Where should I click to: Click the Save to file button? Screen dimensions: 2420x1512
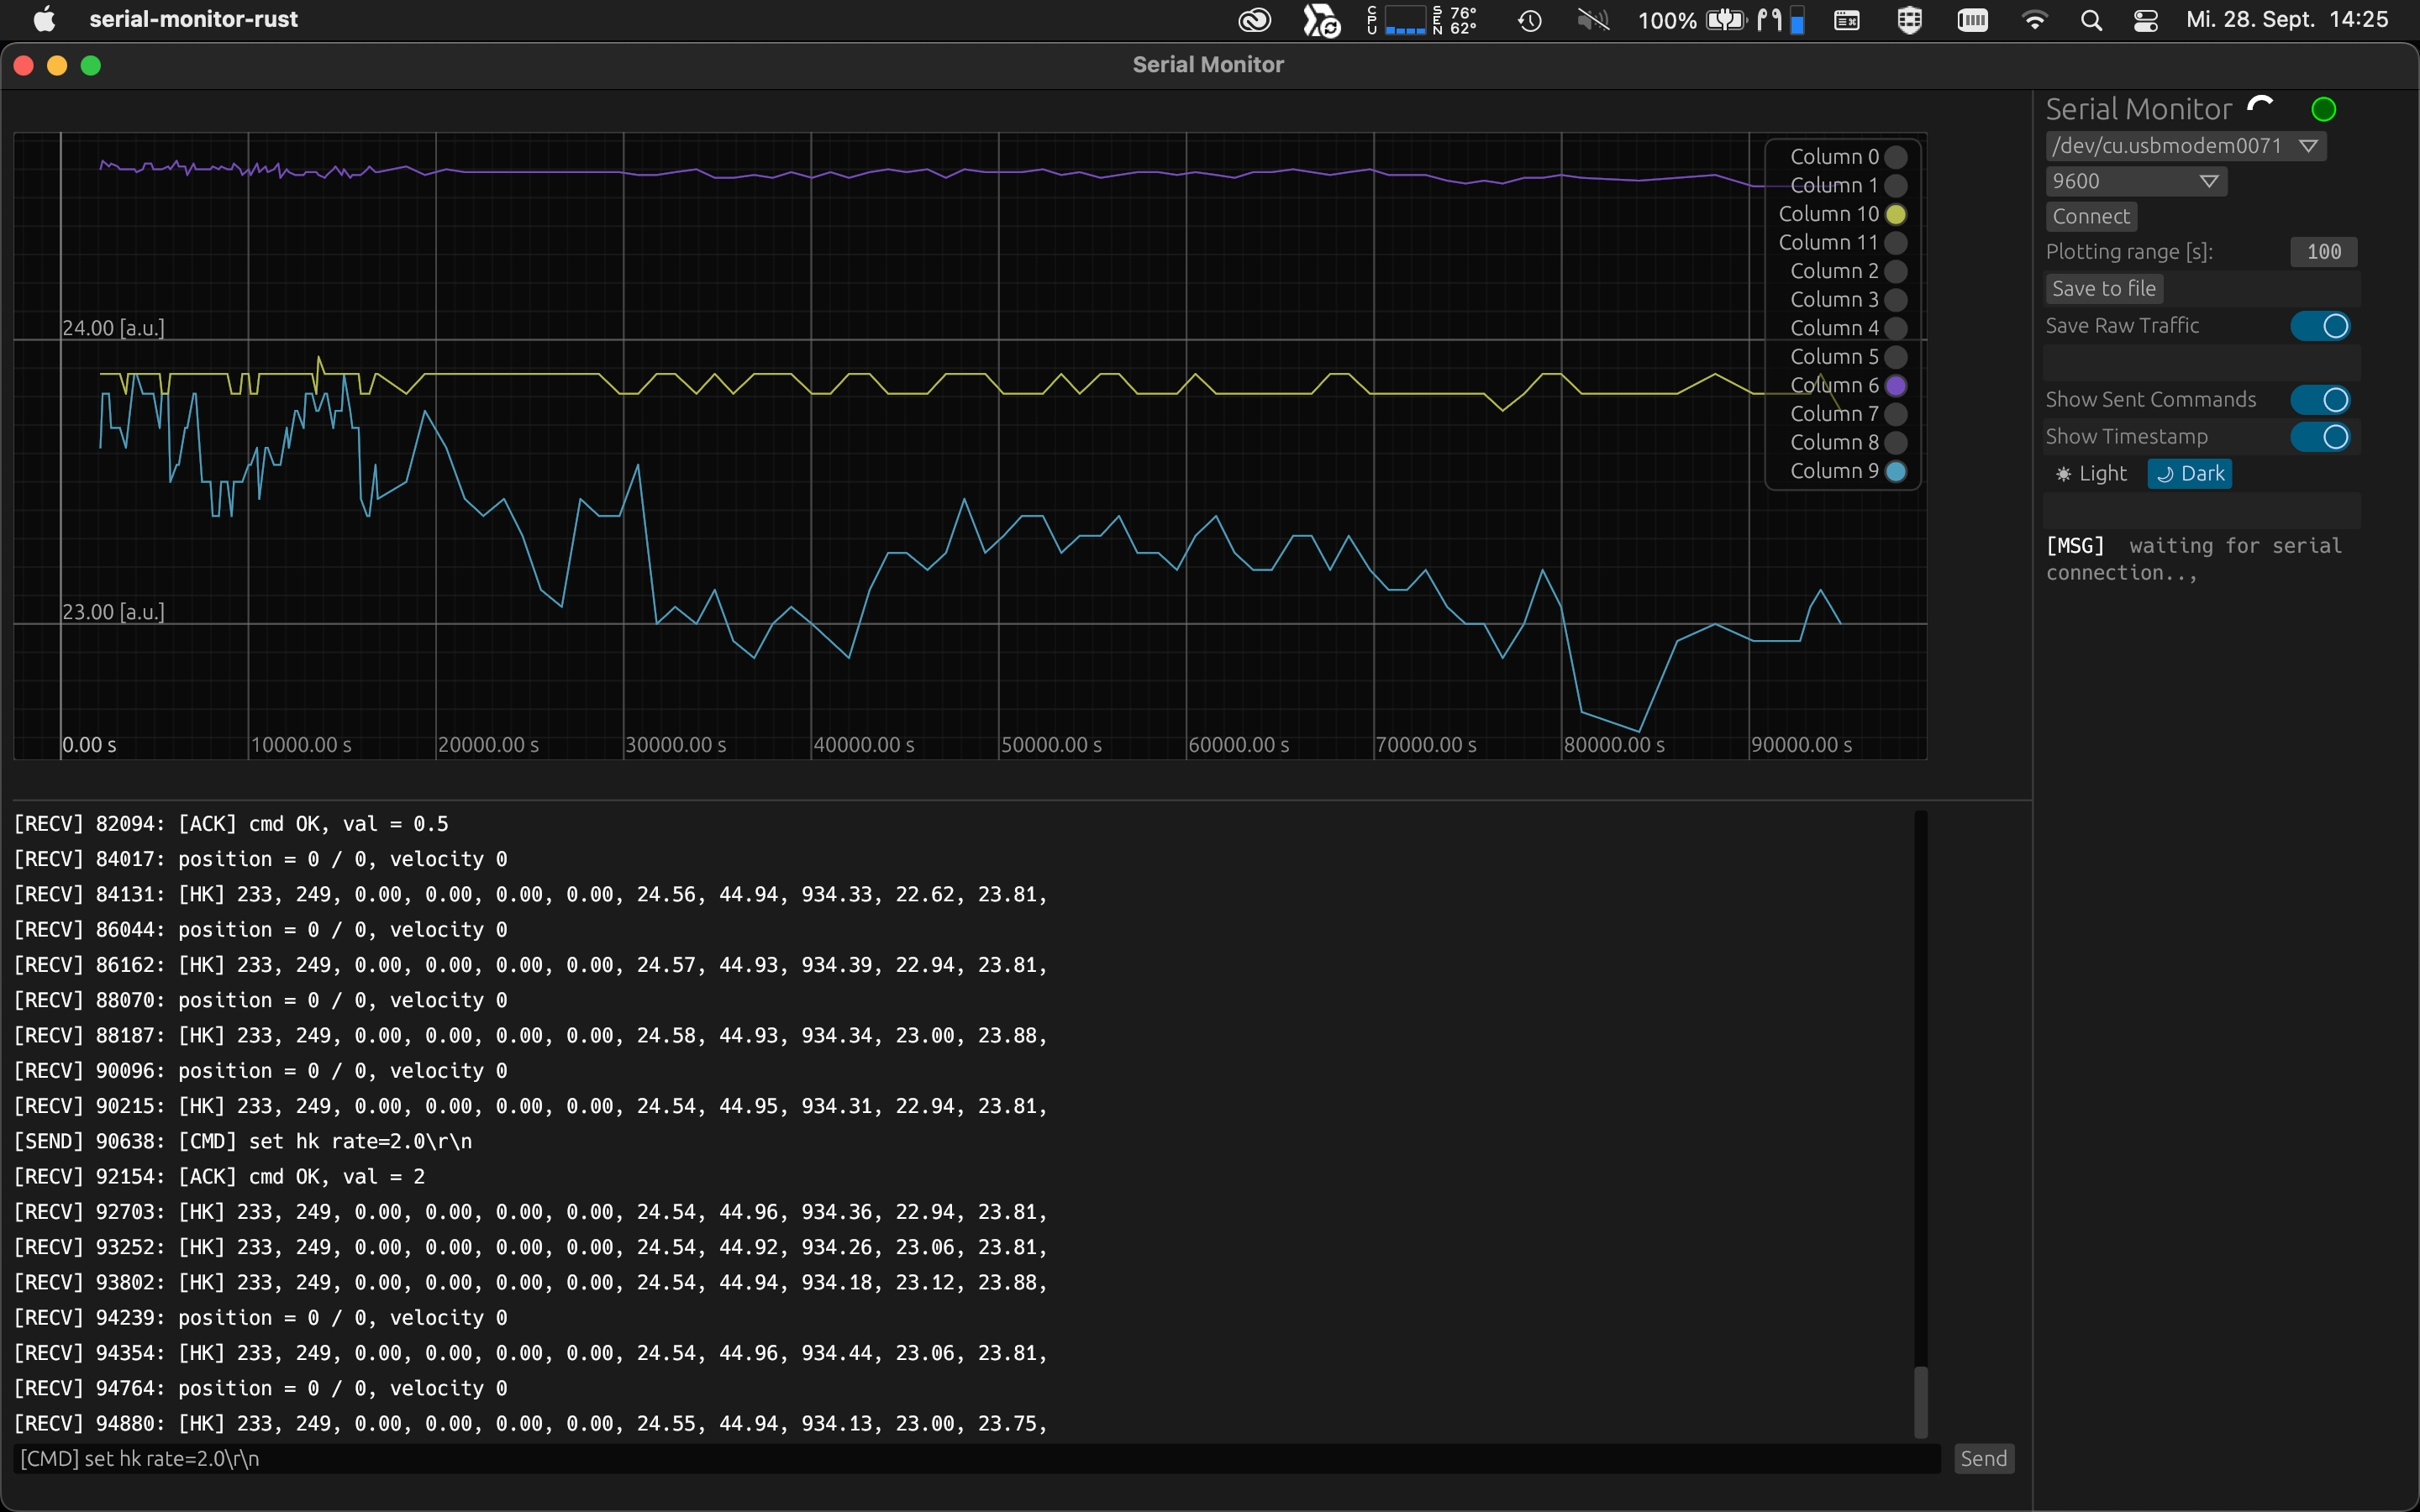(2102, 287)
